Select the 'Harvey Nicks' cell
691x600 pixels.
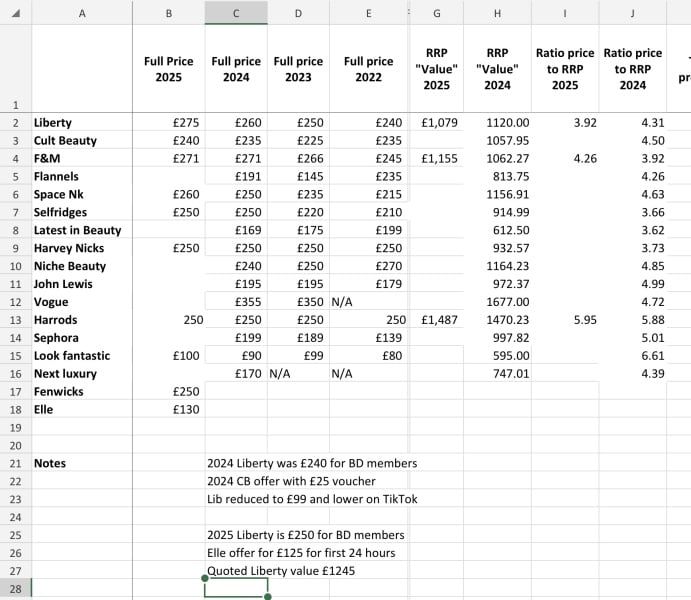click(82, 248)
